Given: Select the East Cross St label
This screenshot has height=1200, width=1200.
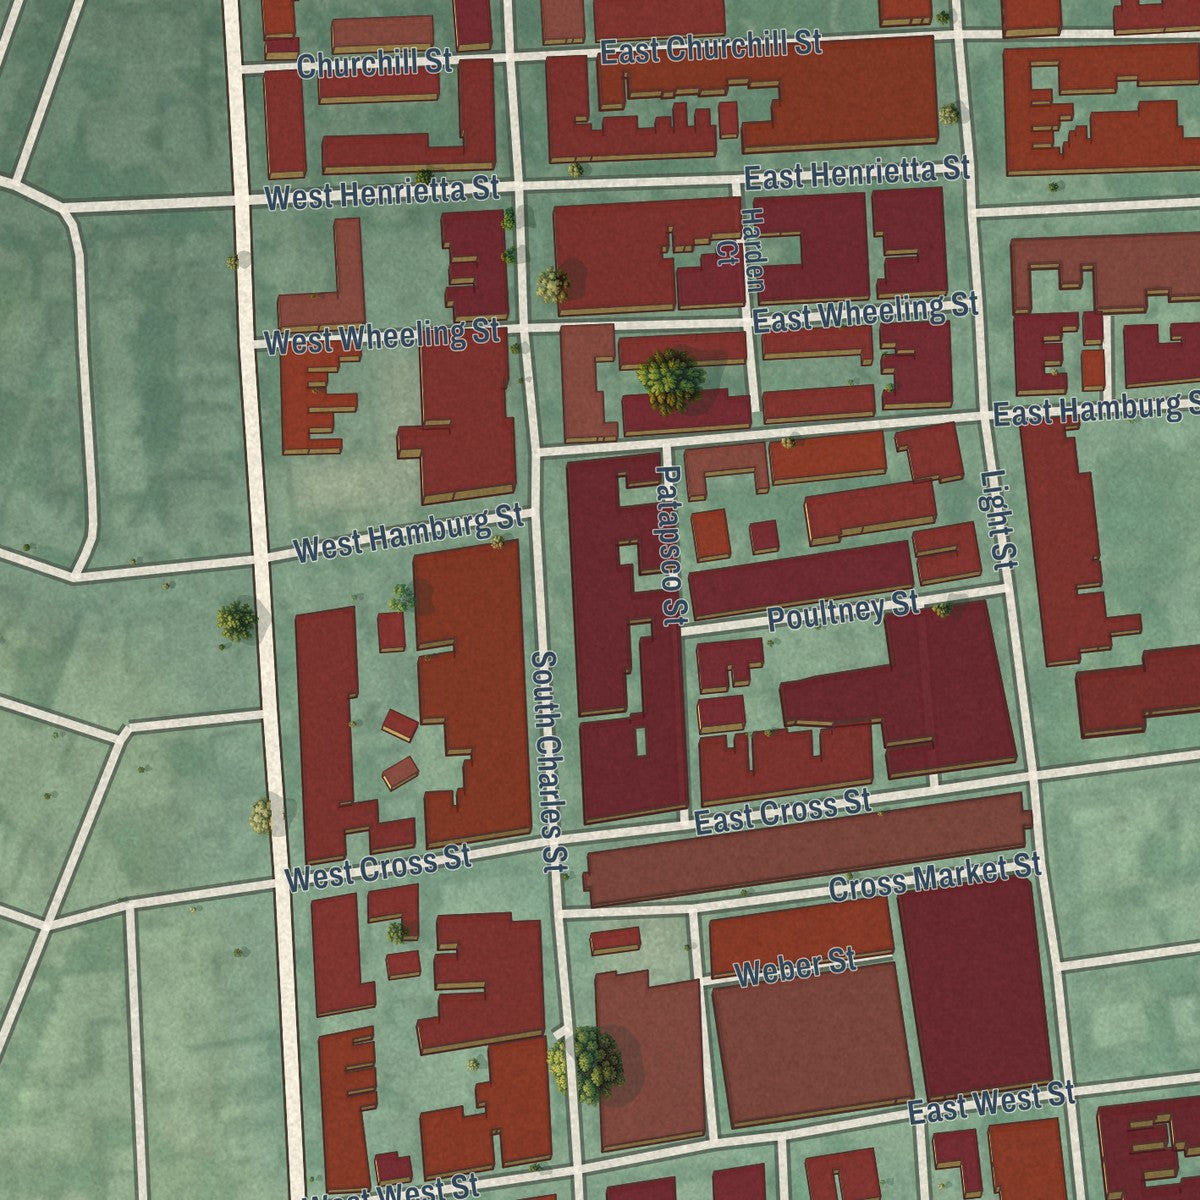Looking at the screenshot, I should coord(783,810).
